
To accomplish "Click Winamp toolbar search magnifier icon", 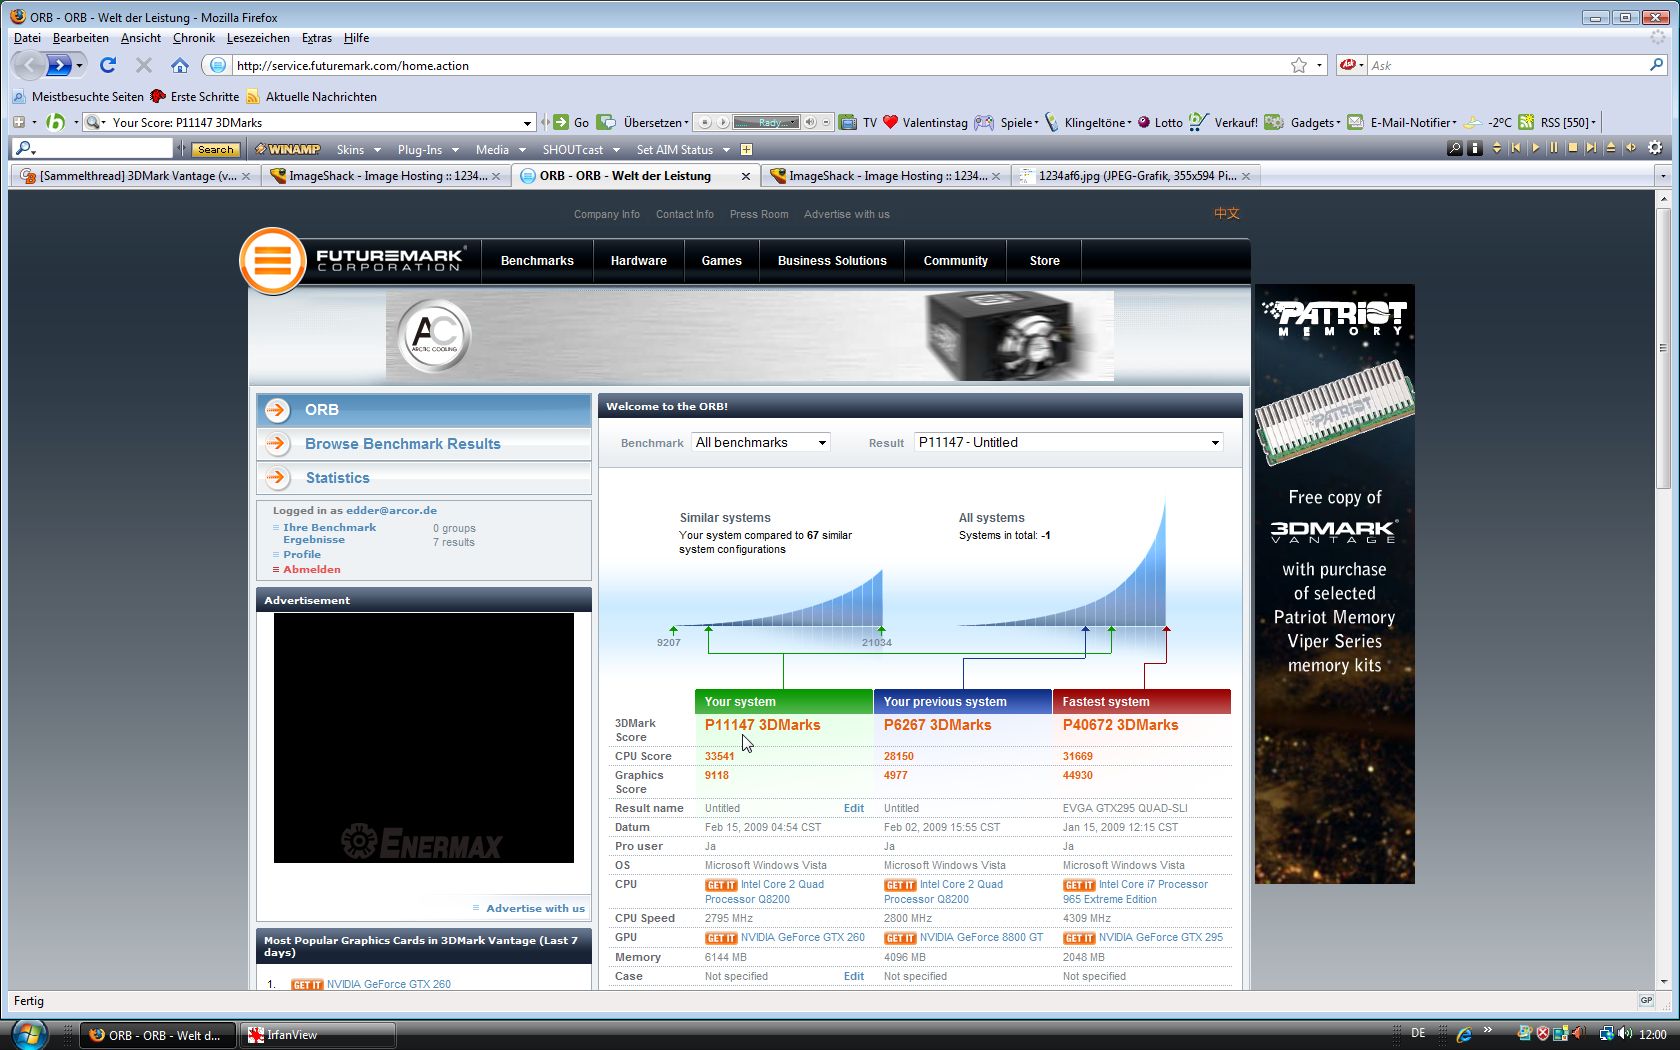I will [1455, 148].
